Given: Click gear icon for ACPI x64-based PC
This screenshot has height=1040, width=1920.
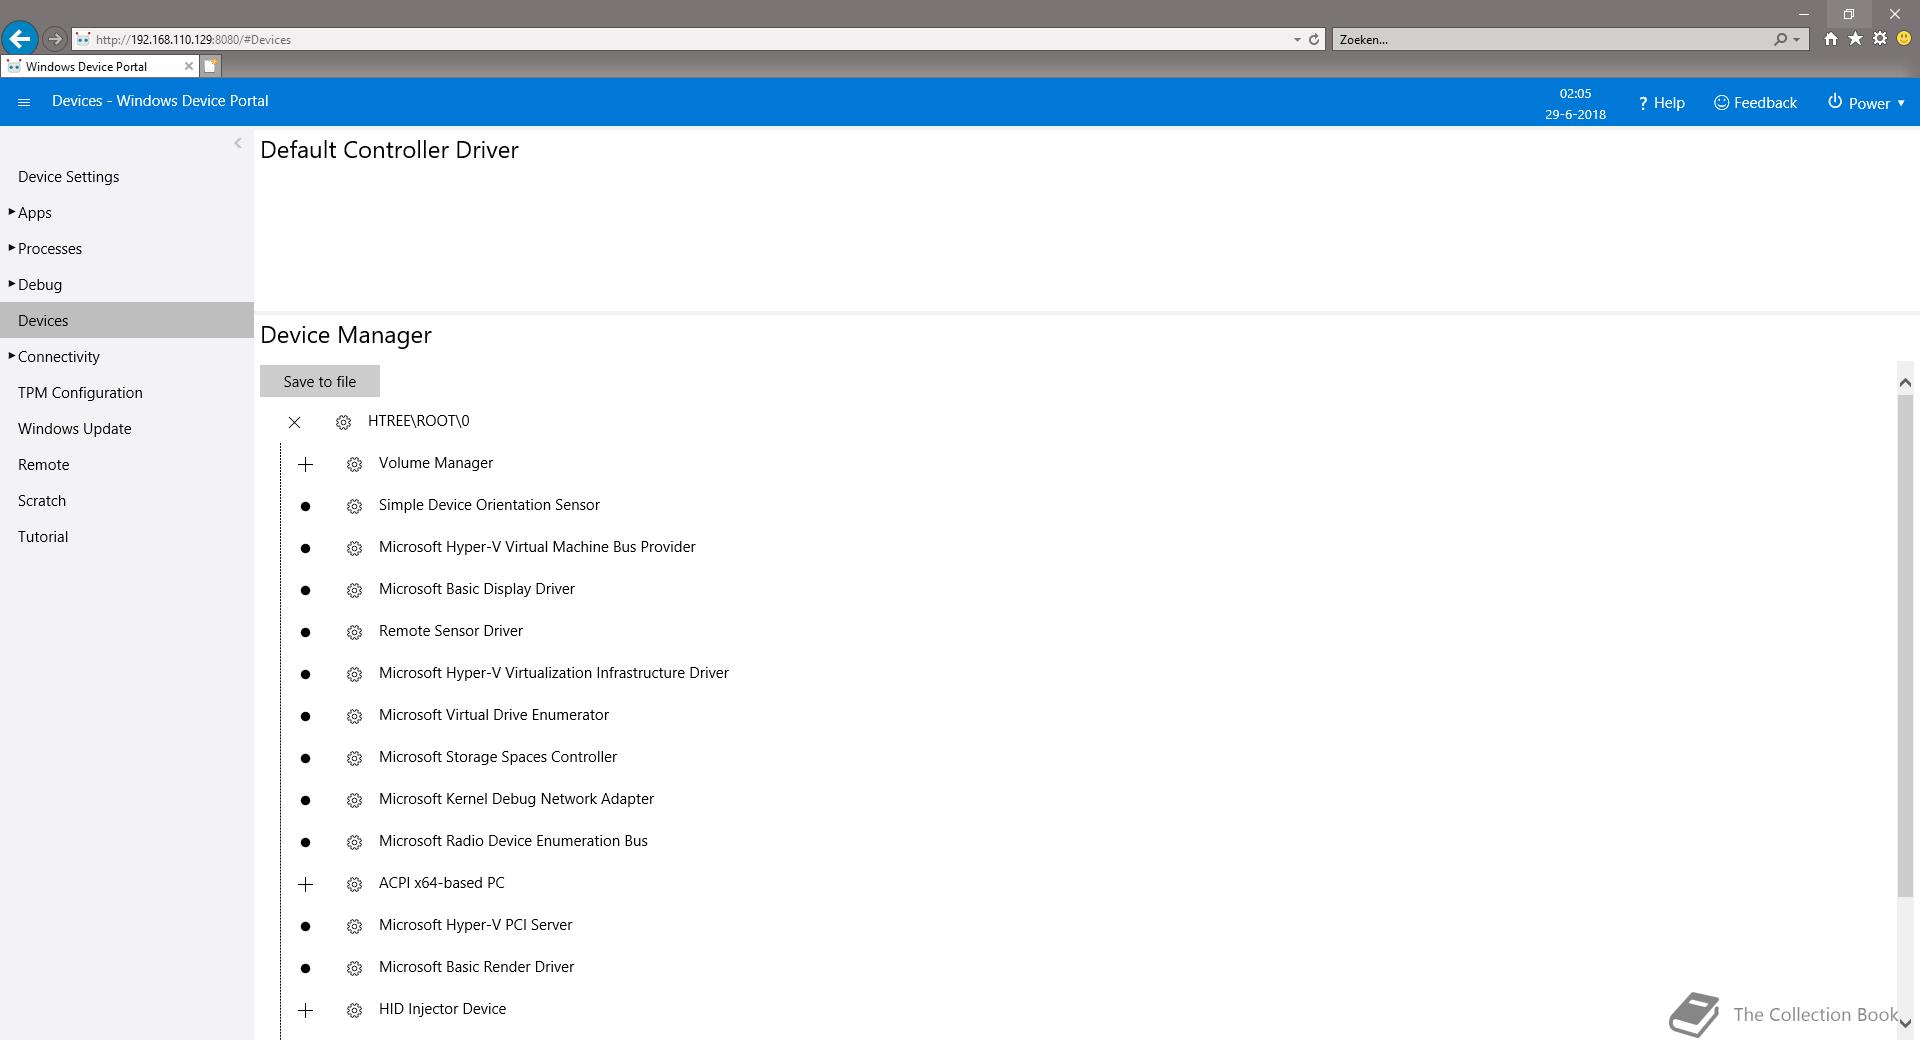Looking at the screenshot, I should coord(354,884).
